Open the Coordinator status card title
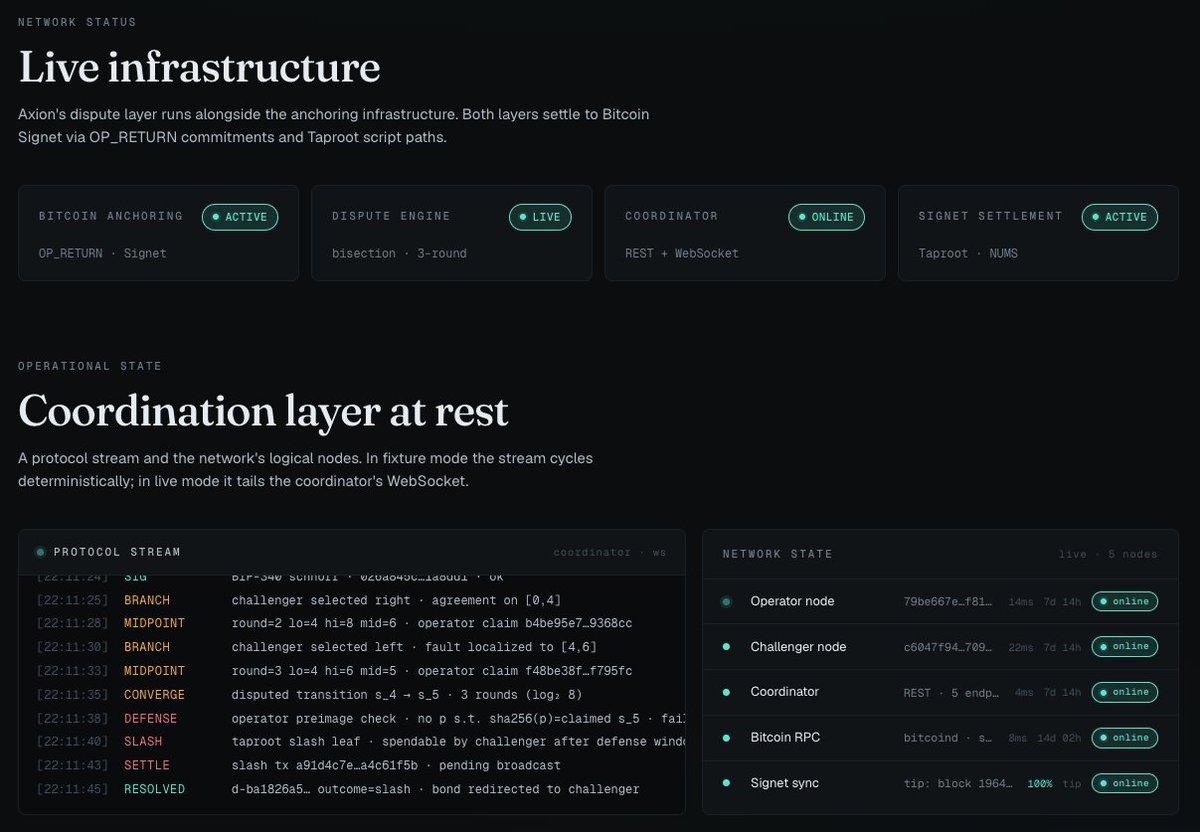The height and width of the screenshot is (832, 1200). pos(671,216)
